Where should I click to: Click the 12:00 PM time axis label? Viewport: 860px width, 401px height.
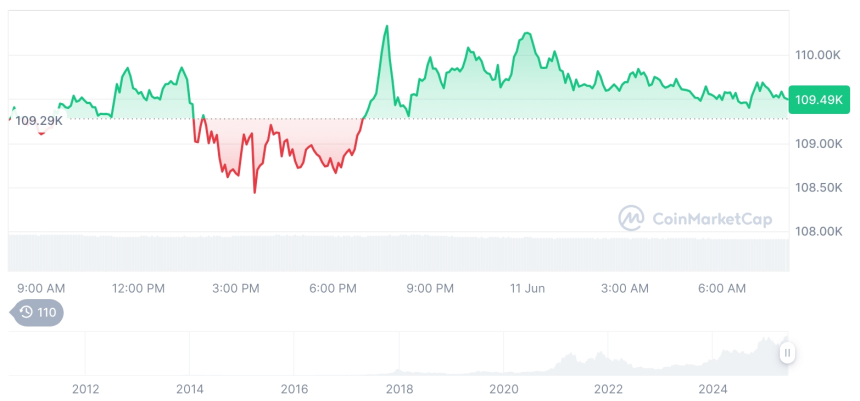tap(138, 288)
